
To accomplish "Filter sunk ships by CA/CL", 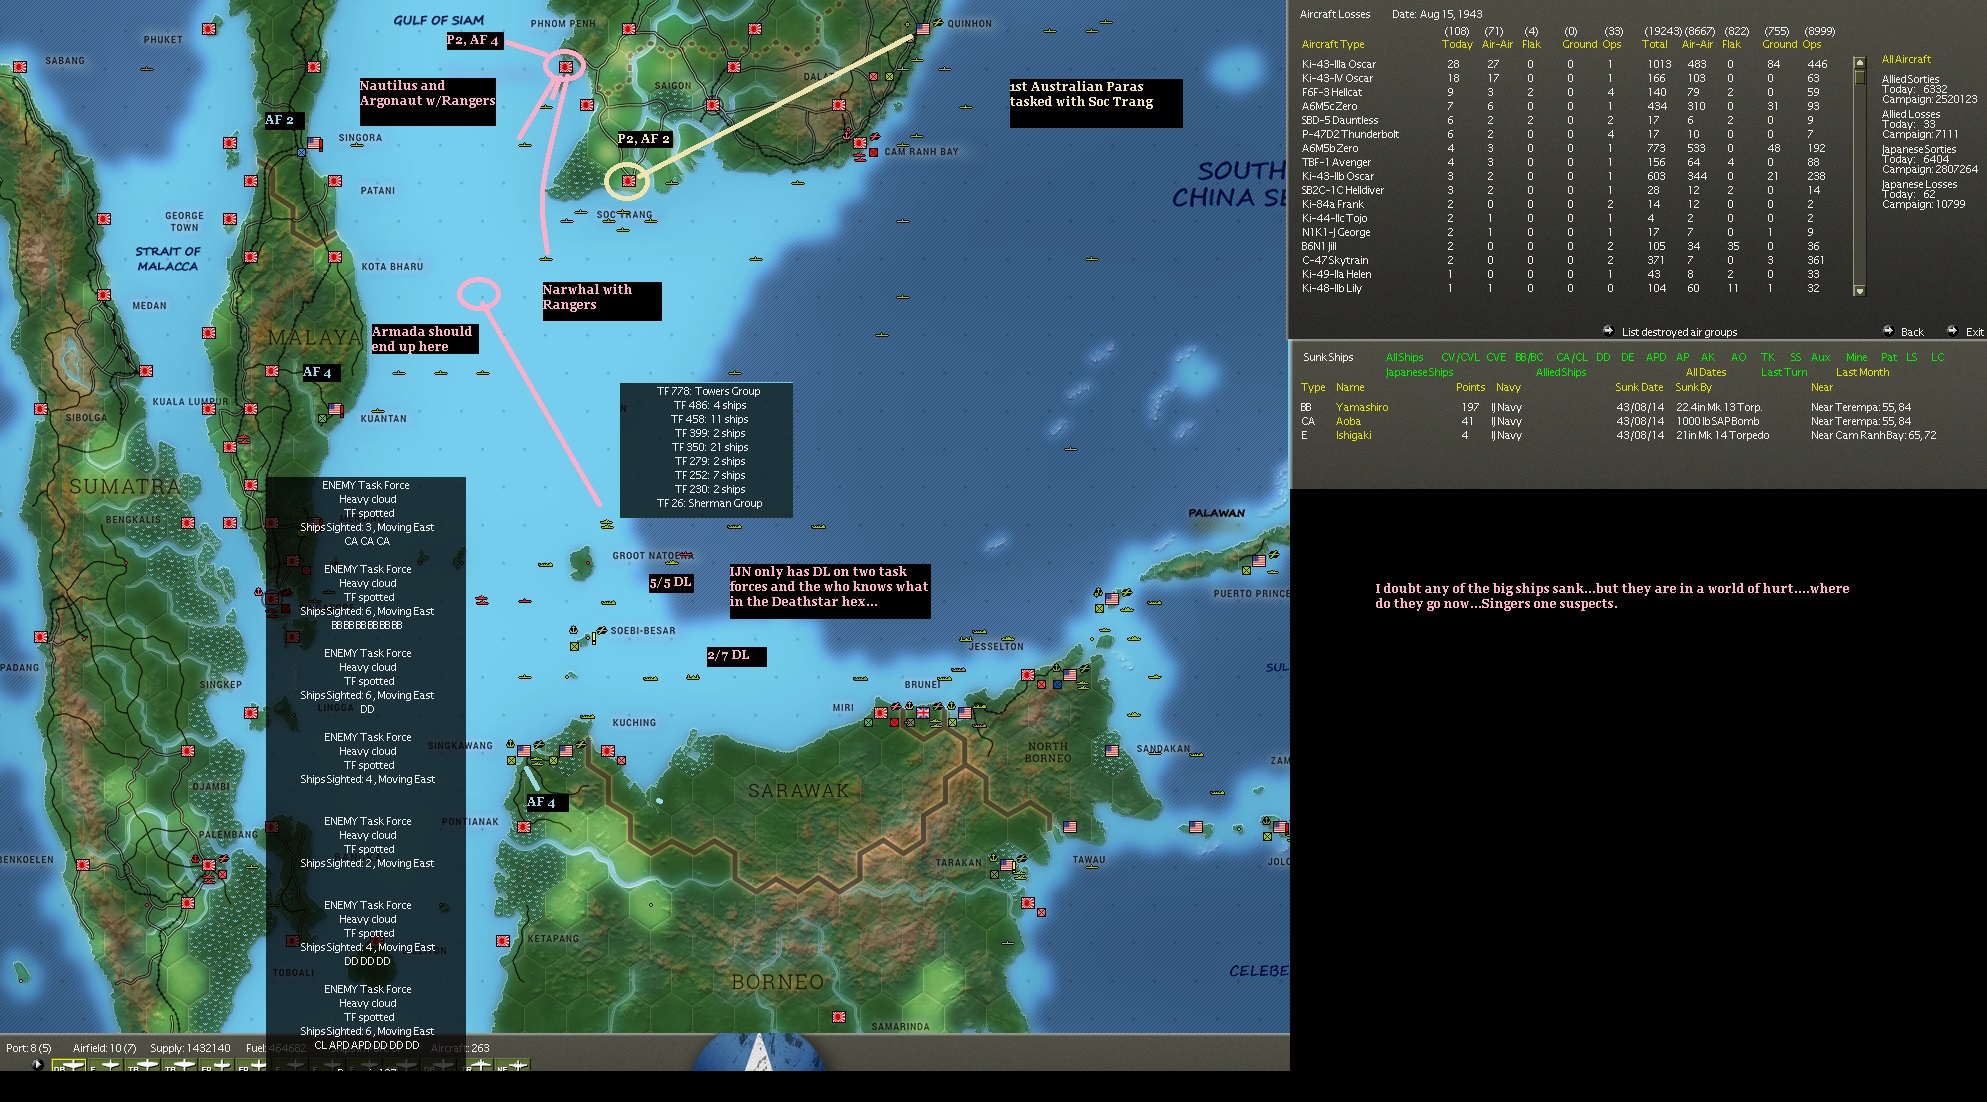I will 1571,357.
